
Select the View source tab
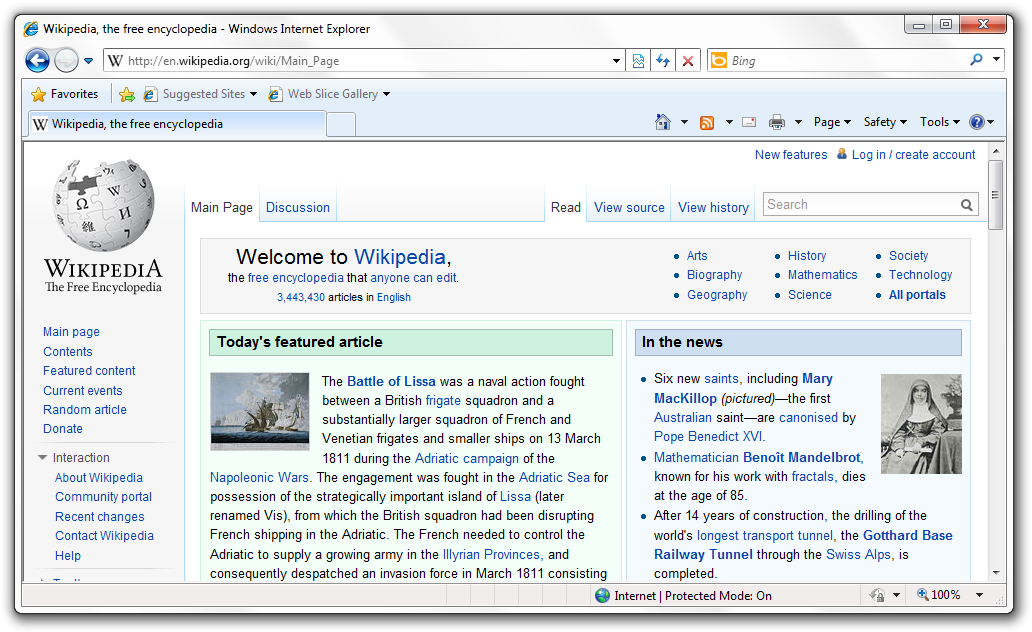pos(629,207)
